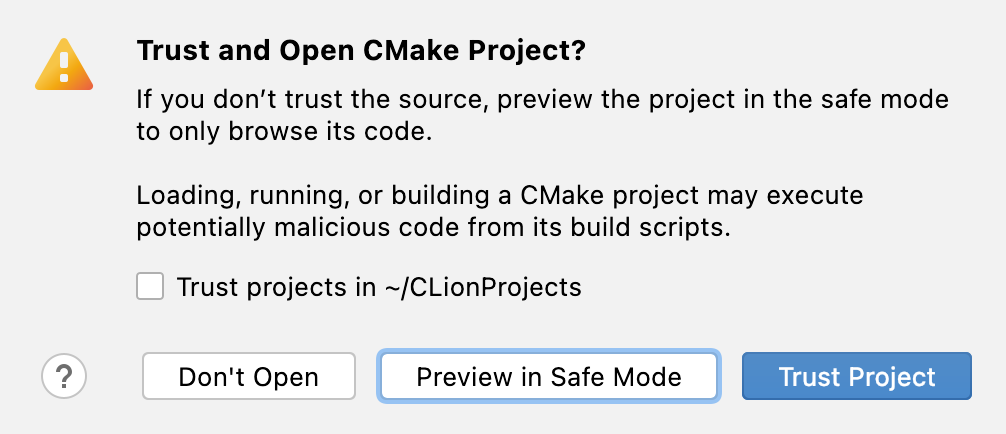Select the blue default button to trust
The width and height of the screenshot is (1006, 434).
[856, 377]
